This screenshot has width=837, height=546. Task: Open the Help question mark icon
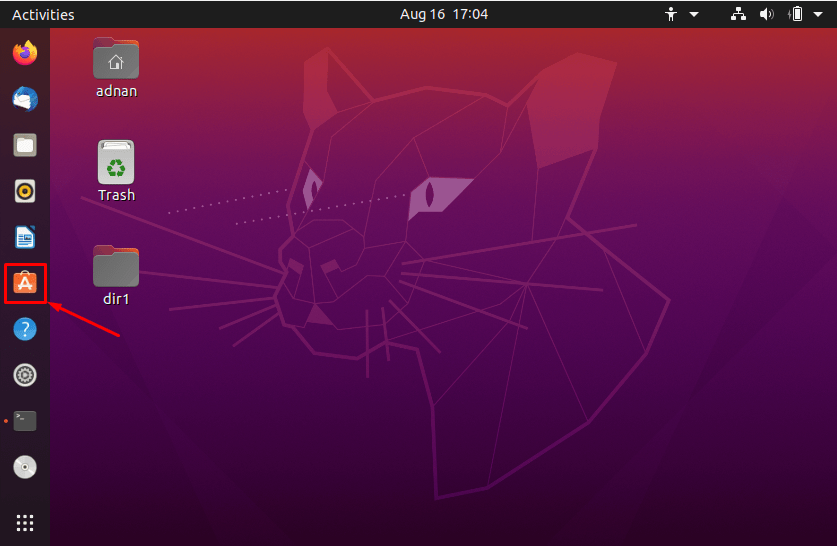click(x=25, y=329)
